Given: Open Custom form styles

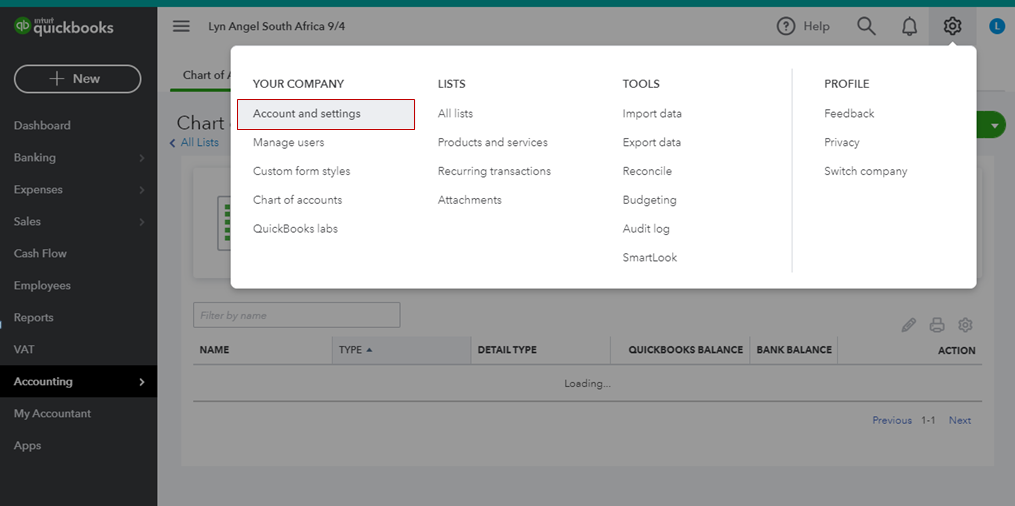Looking at the screenshot, I should click(x=302, y=171).
